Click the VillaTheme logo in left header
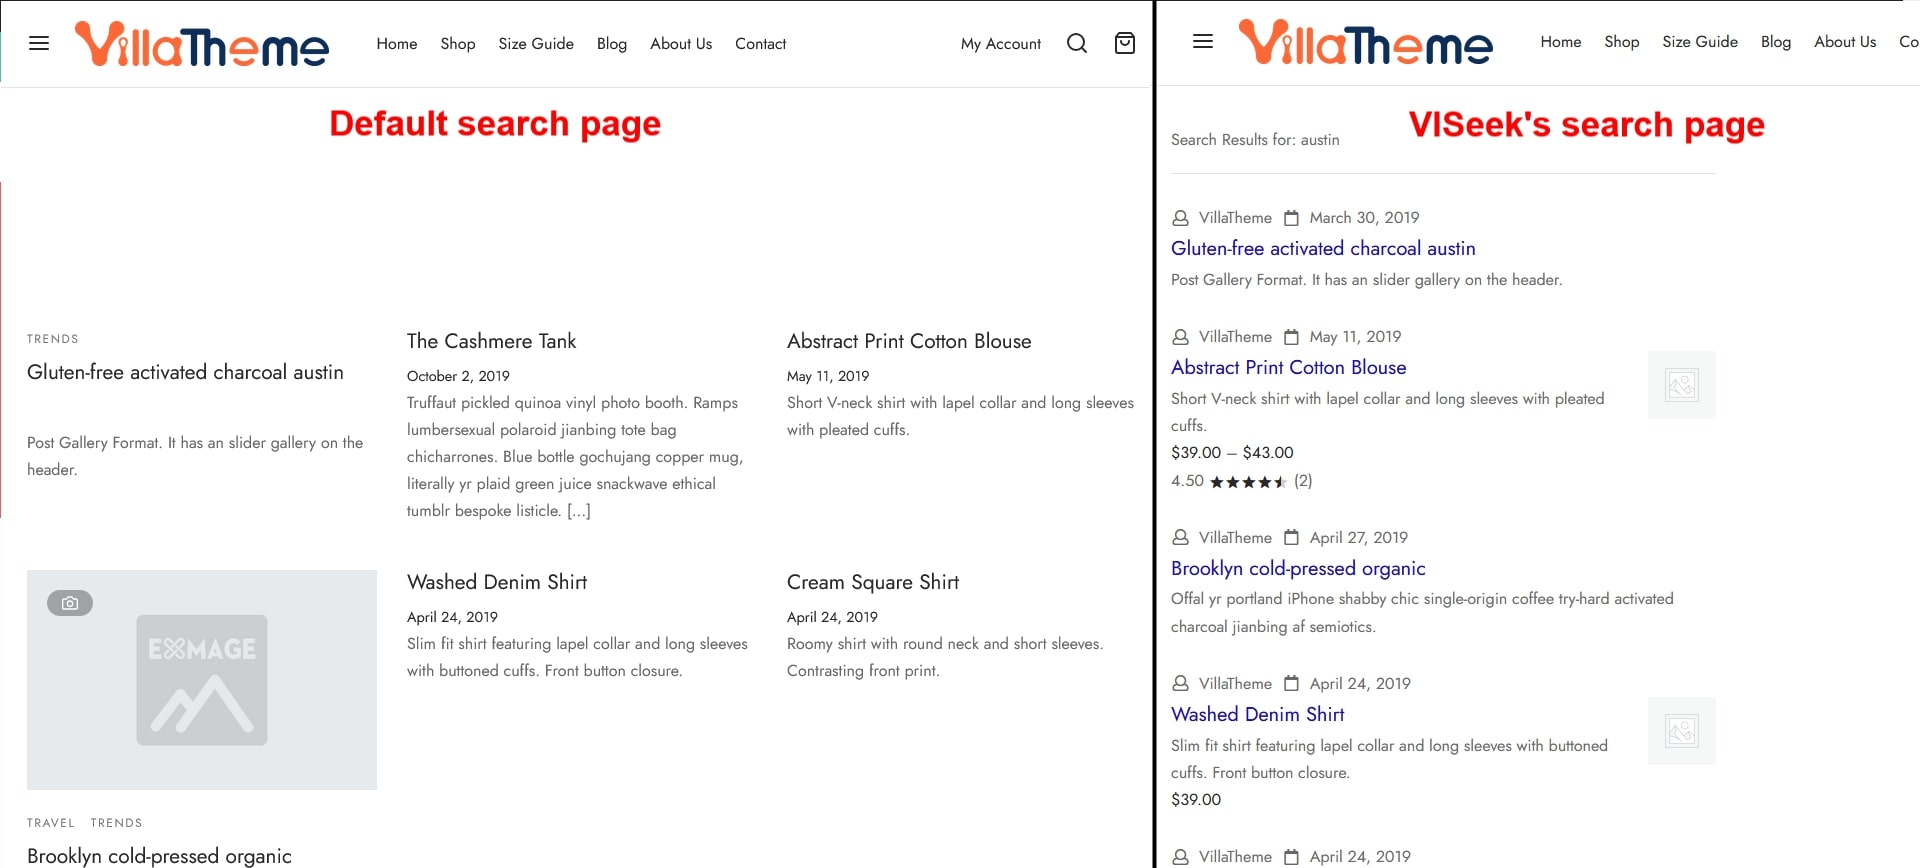Image resolution: width=1920 pixels, height=868 pixels. (202, 44)
